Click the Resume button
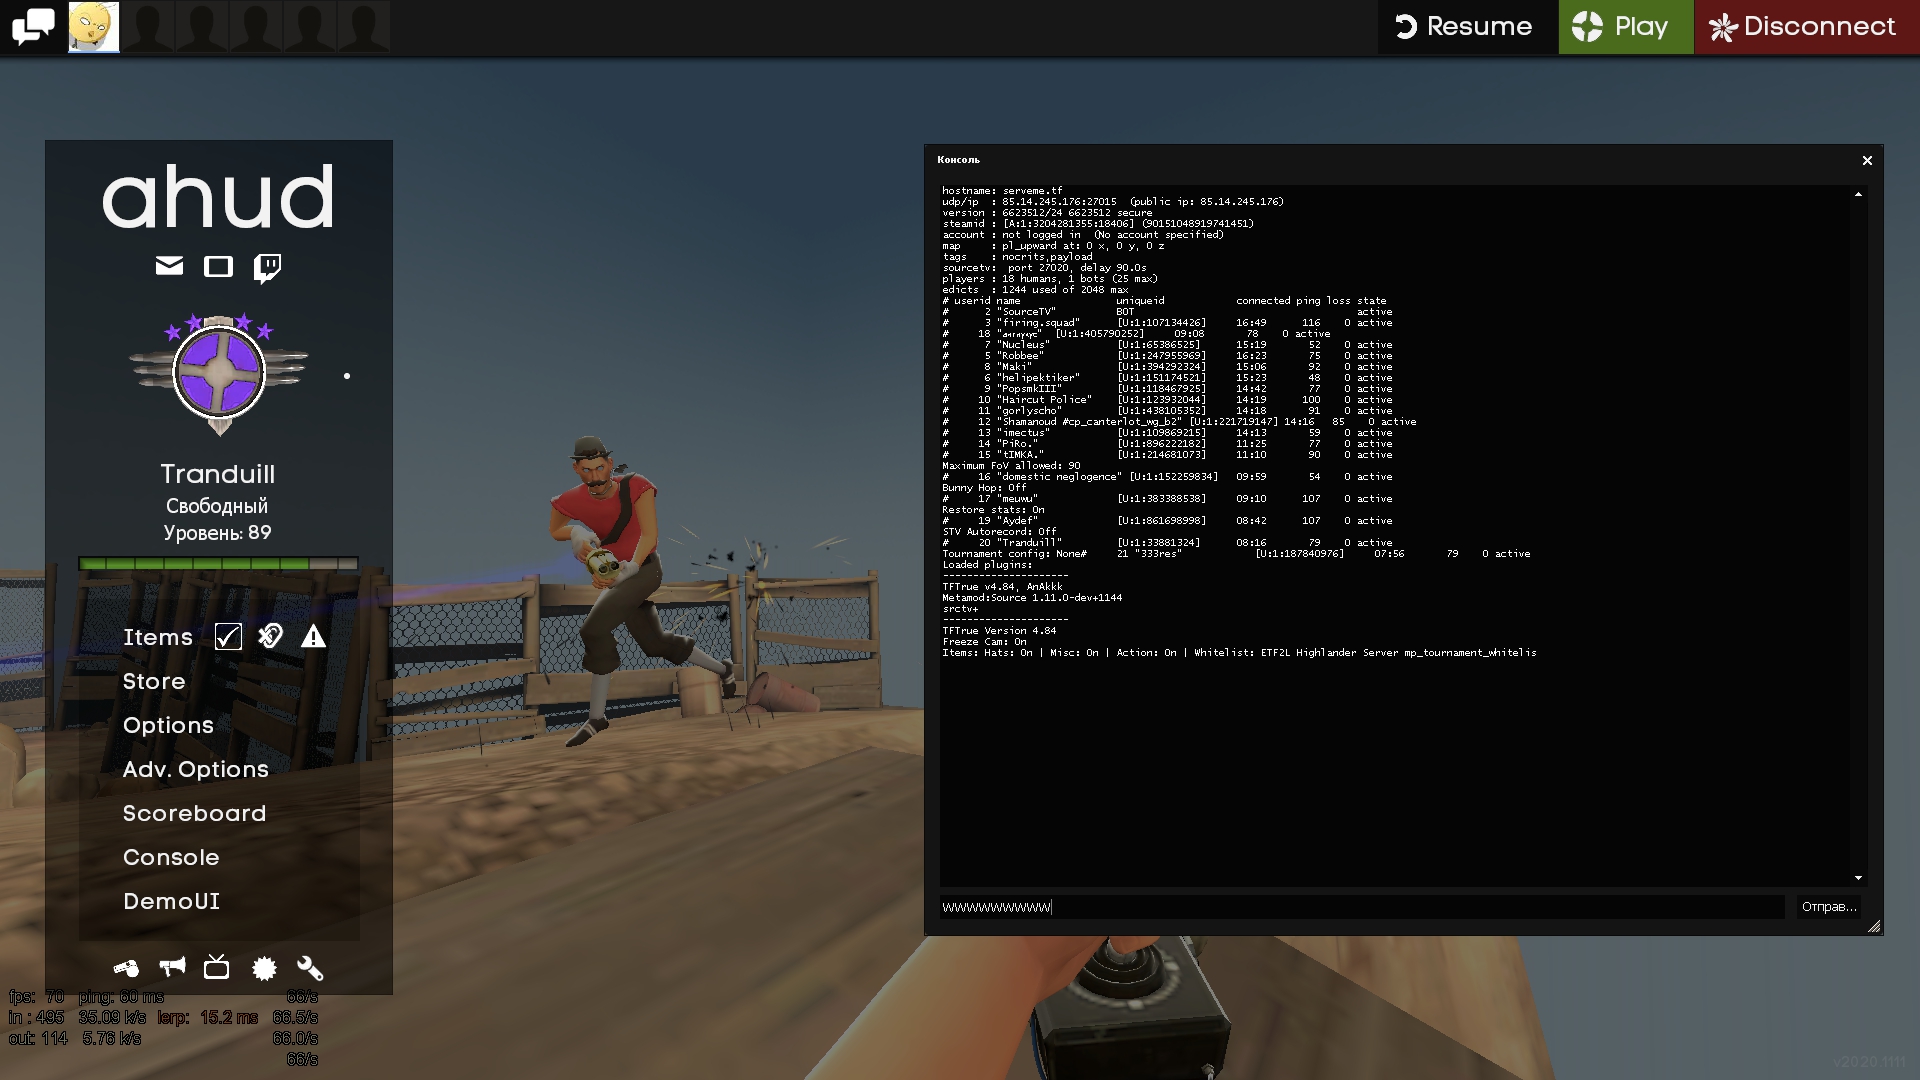Screen dimensions: 1920x1080 (x=1464, y=26)
